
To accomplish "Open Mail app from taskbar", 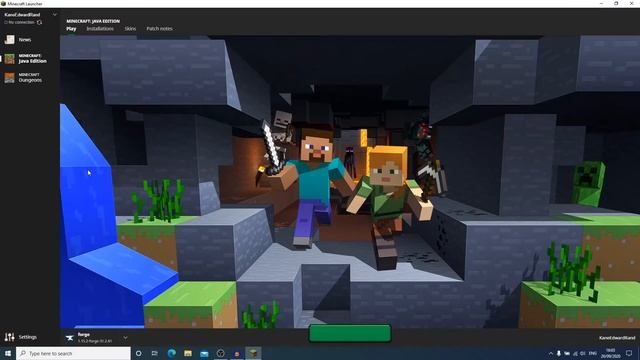I will 204,353.
